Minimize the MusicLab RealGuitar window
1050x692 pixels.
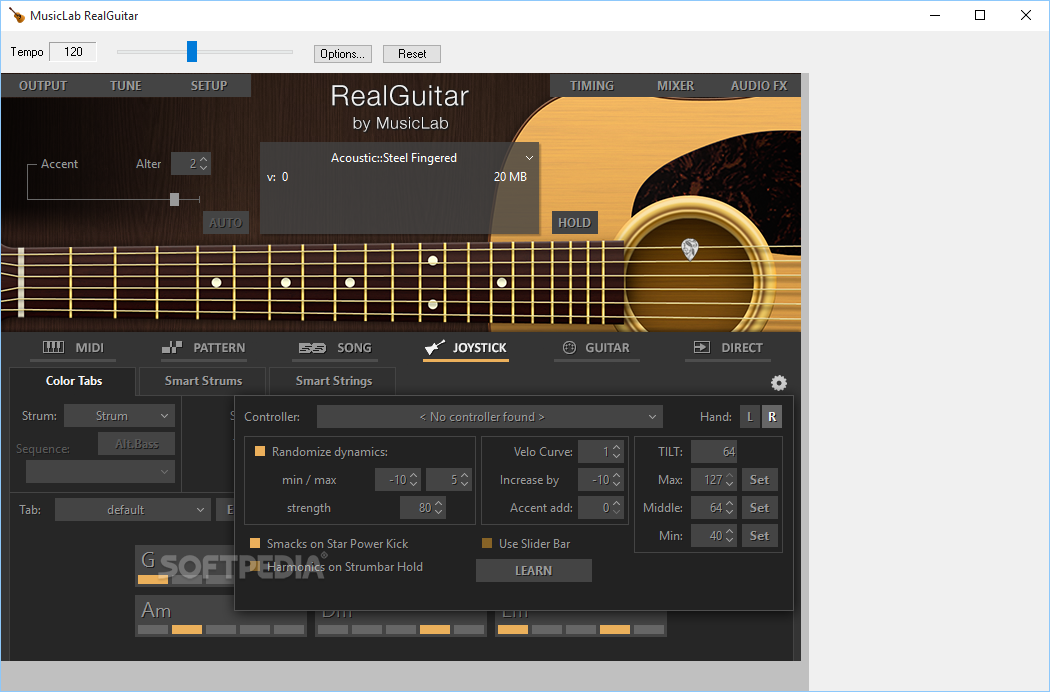point(935,15)
